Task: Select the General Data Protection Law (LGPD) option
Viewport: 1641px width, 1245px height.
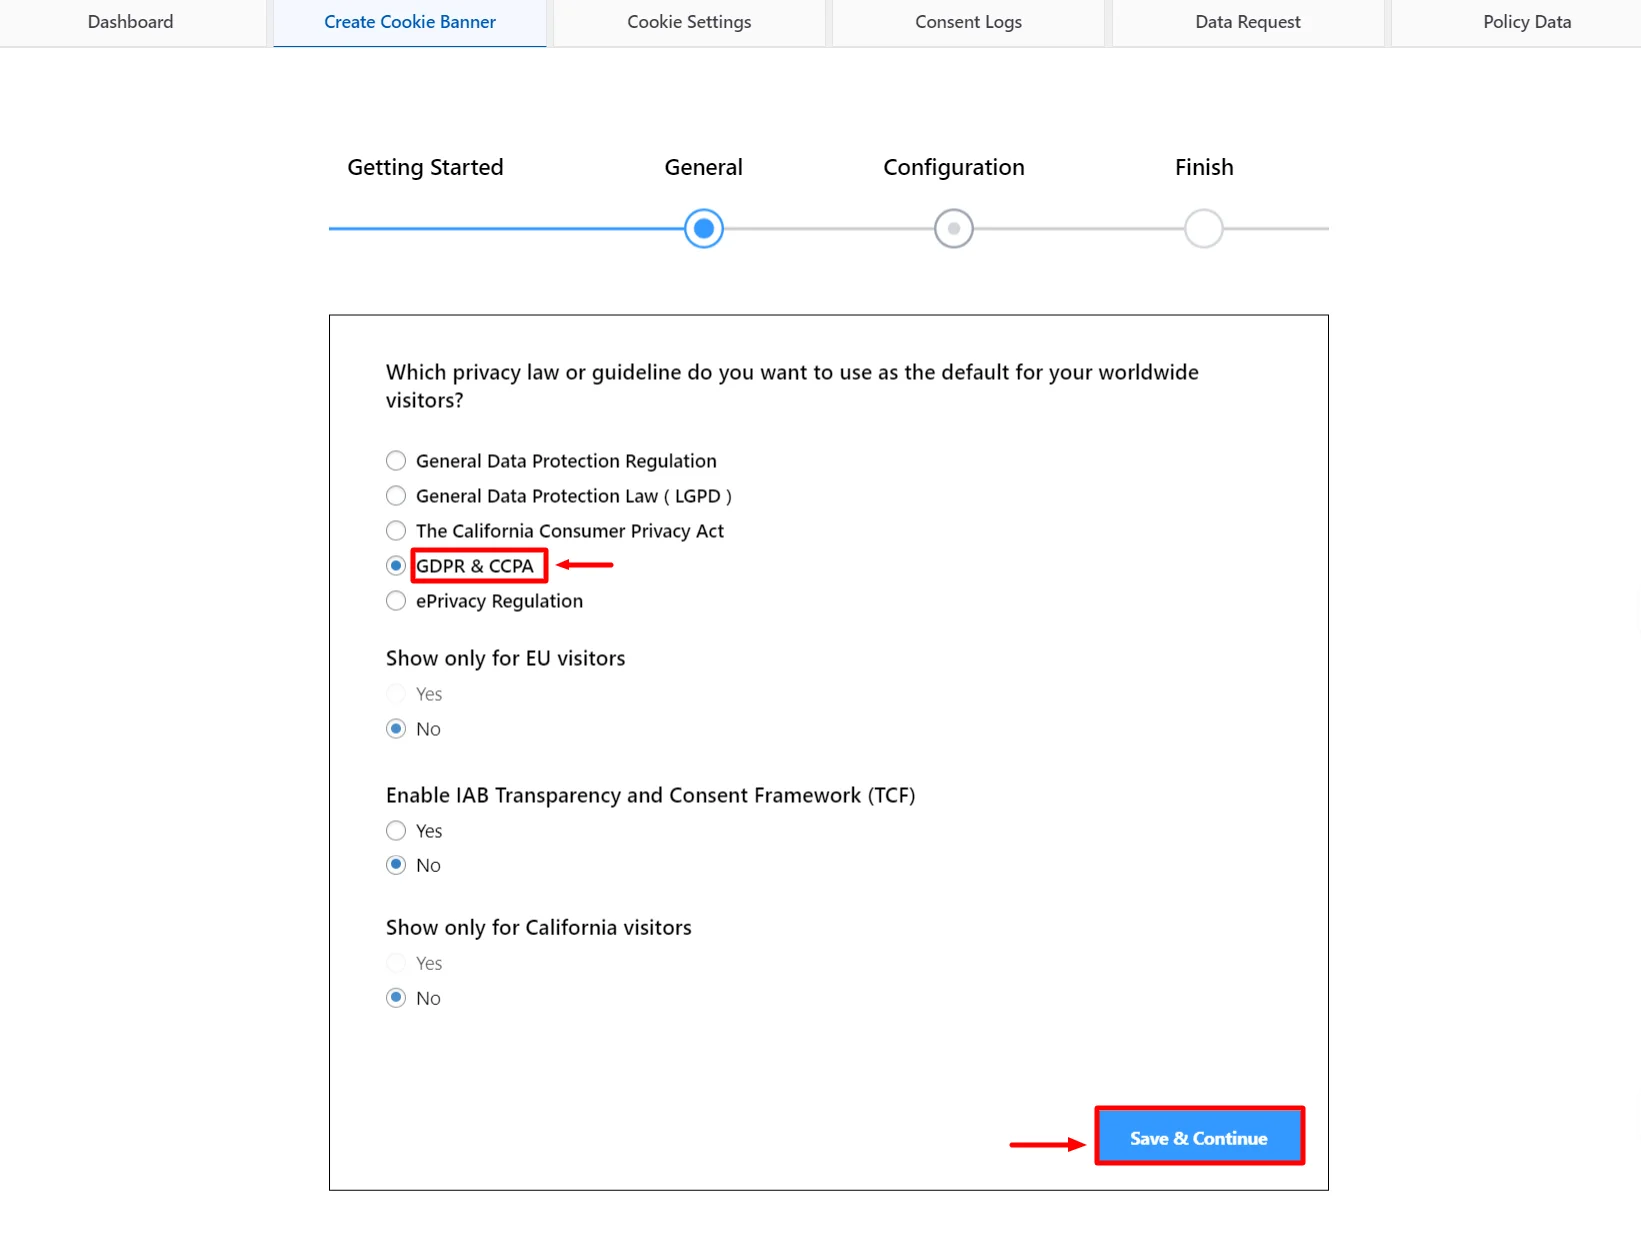Action: tap(396, 496)
